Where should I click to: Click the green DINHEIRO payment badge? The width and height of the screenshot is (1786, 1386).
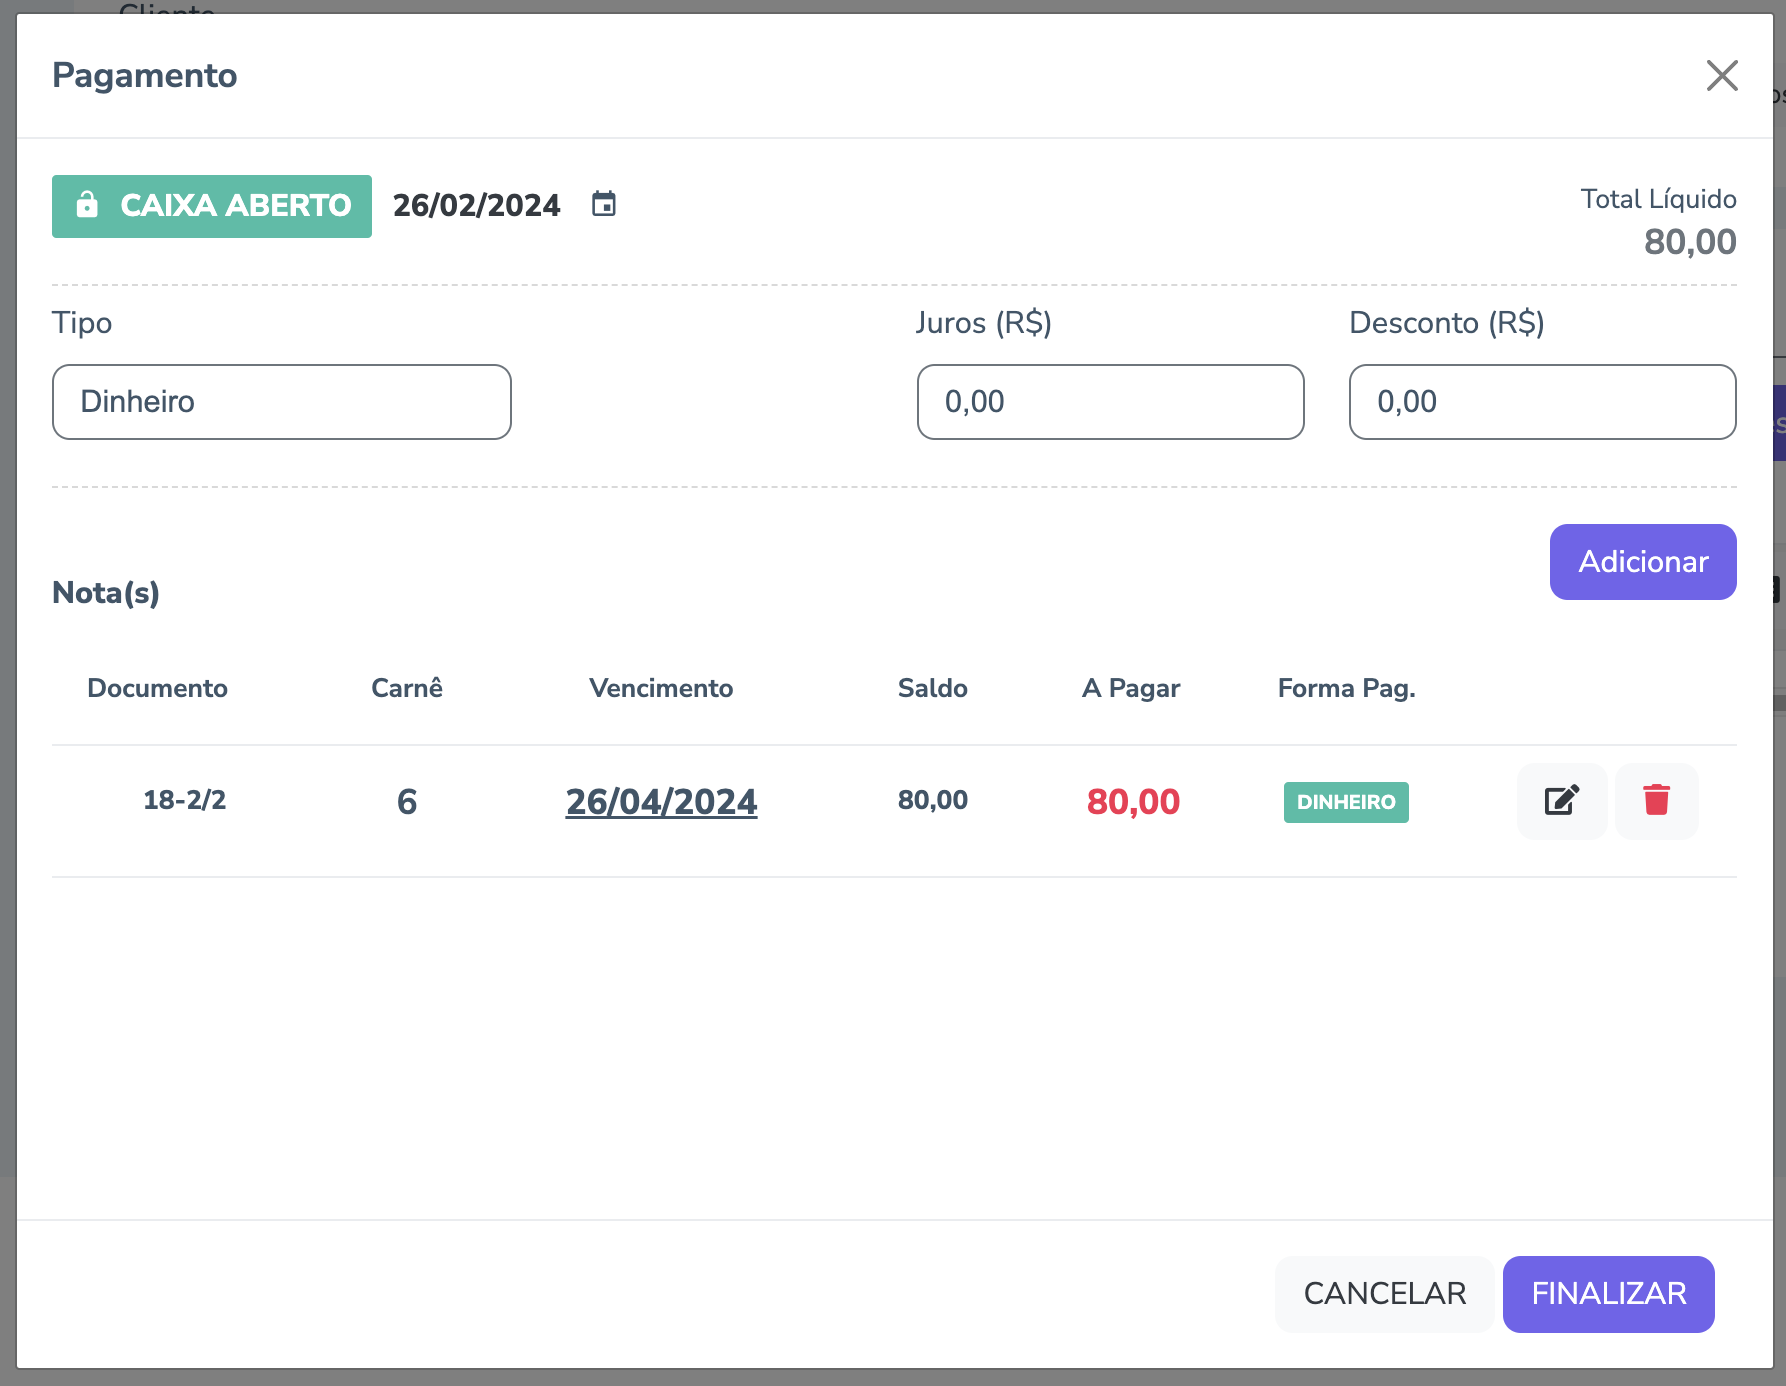[x=1346, y=802]
